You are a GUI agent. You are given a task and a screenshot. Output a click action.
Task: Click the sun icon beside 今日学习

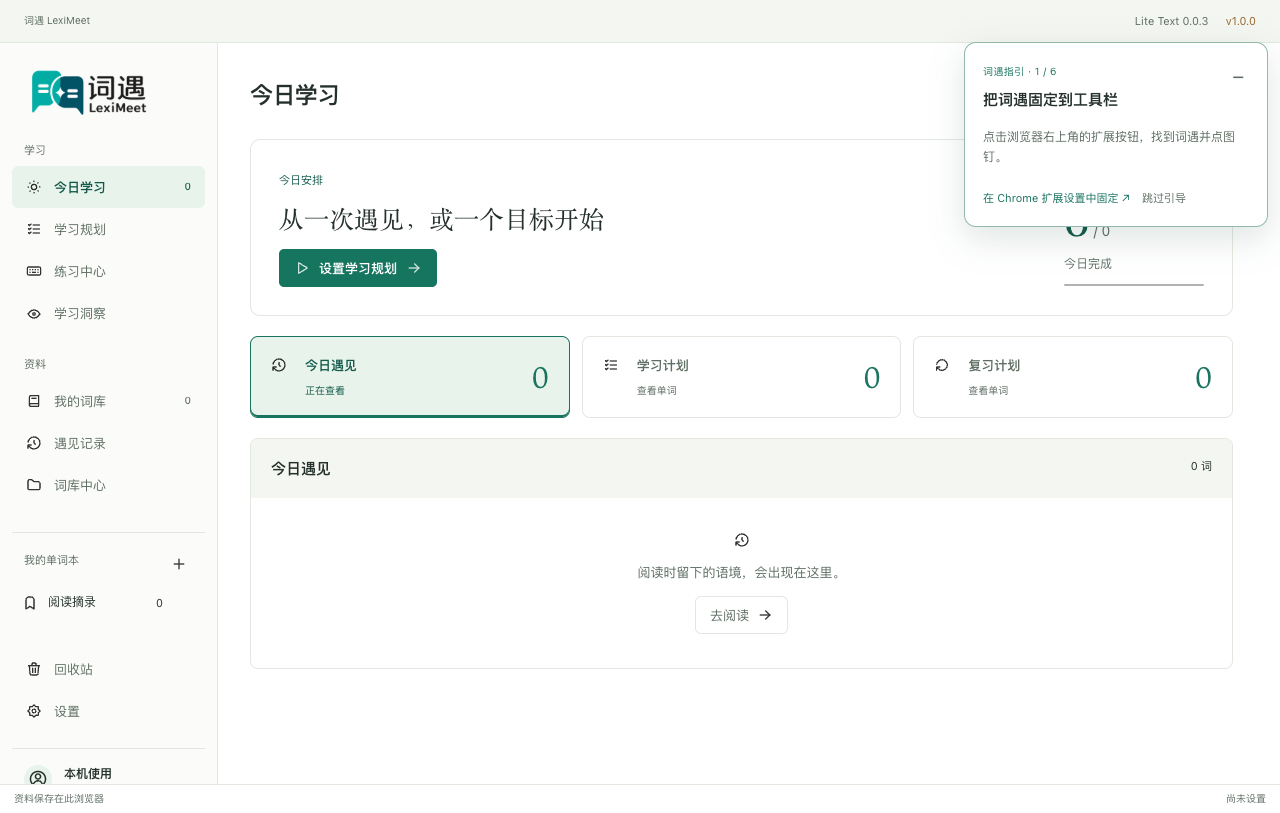pos(34,187)
